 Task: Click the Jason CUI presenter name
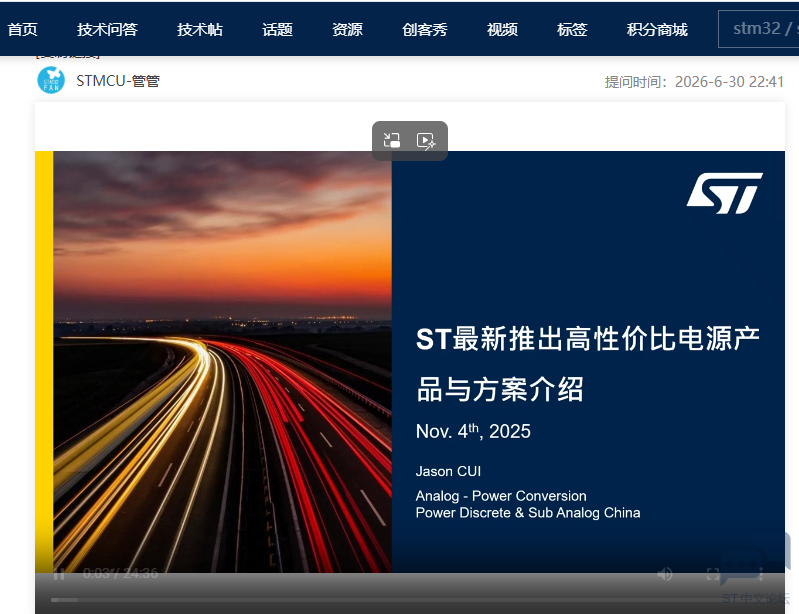click(448, 471)
